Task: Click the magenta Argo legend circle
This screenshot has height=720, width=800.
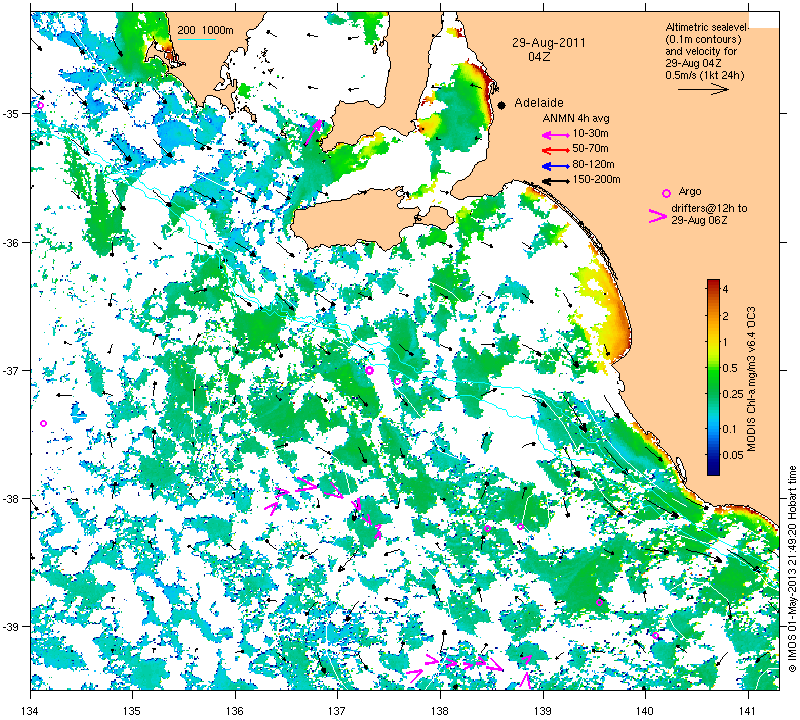Action: point(666,193)
